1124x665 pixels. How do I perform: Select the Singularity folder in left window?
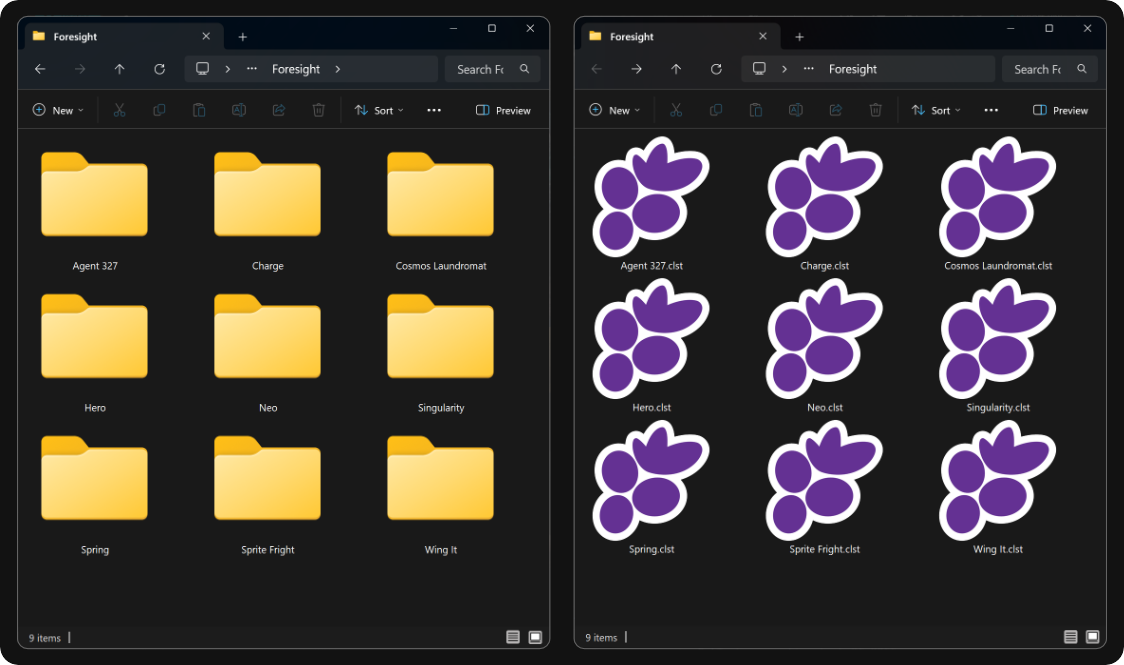pyautogui.click(x=440, y=336)
